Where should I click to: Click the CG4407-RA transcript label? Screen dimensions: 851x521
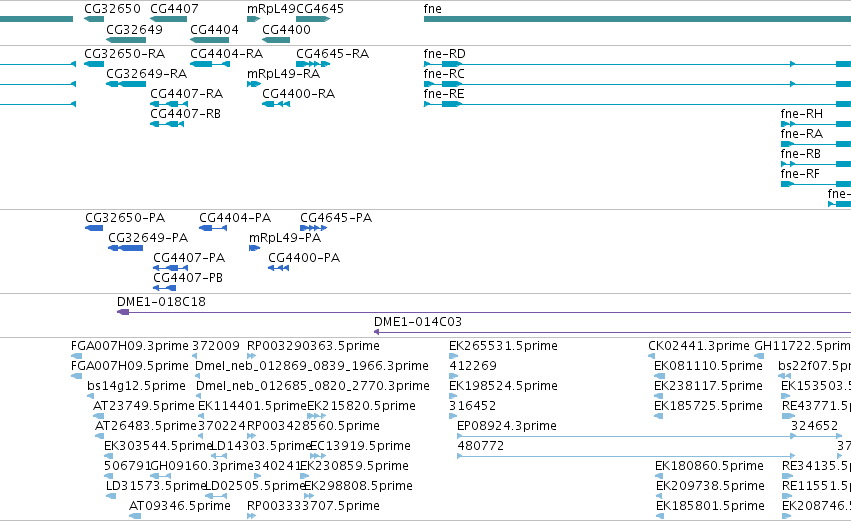(x=187, y=94)
